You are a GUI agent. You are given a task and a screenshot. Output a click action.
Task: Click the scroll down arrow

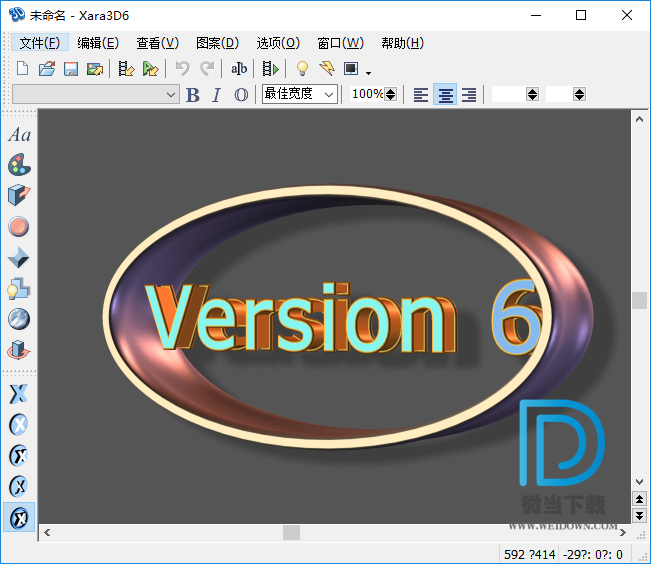639,482
